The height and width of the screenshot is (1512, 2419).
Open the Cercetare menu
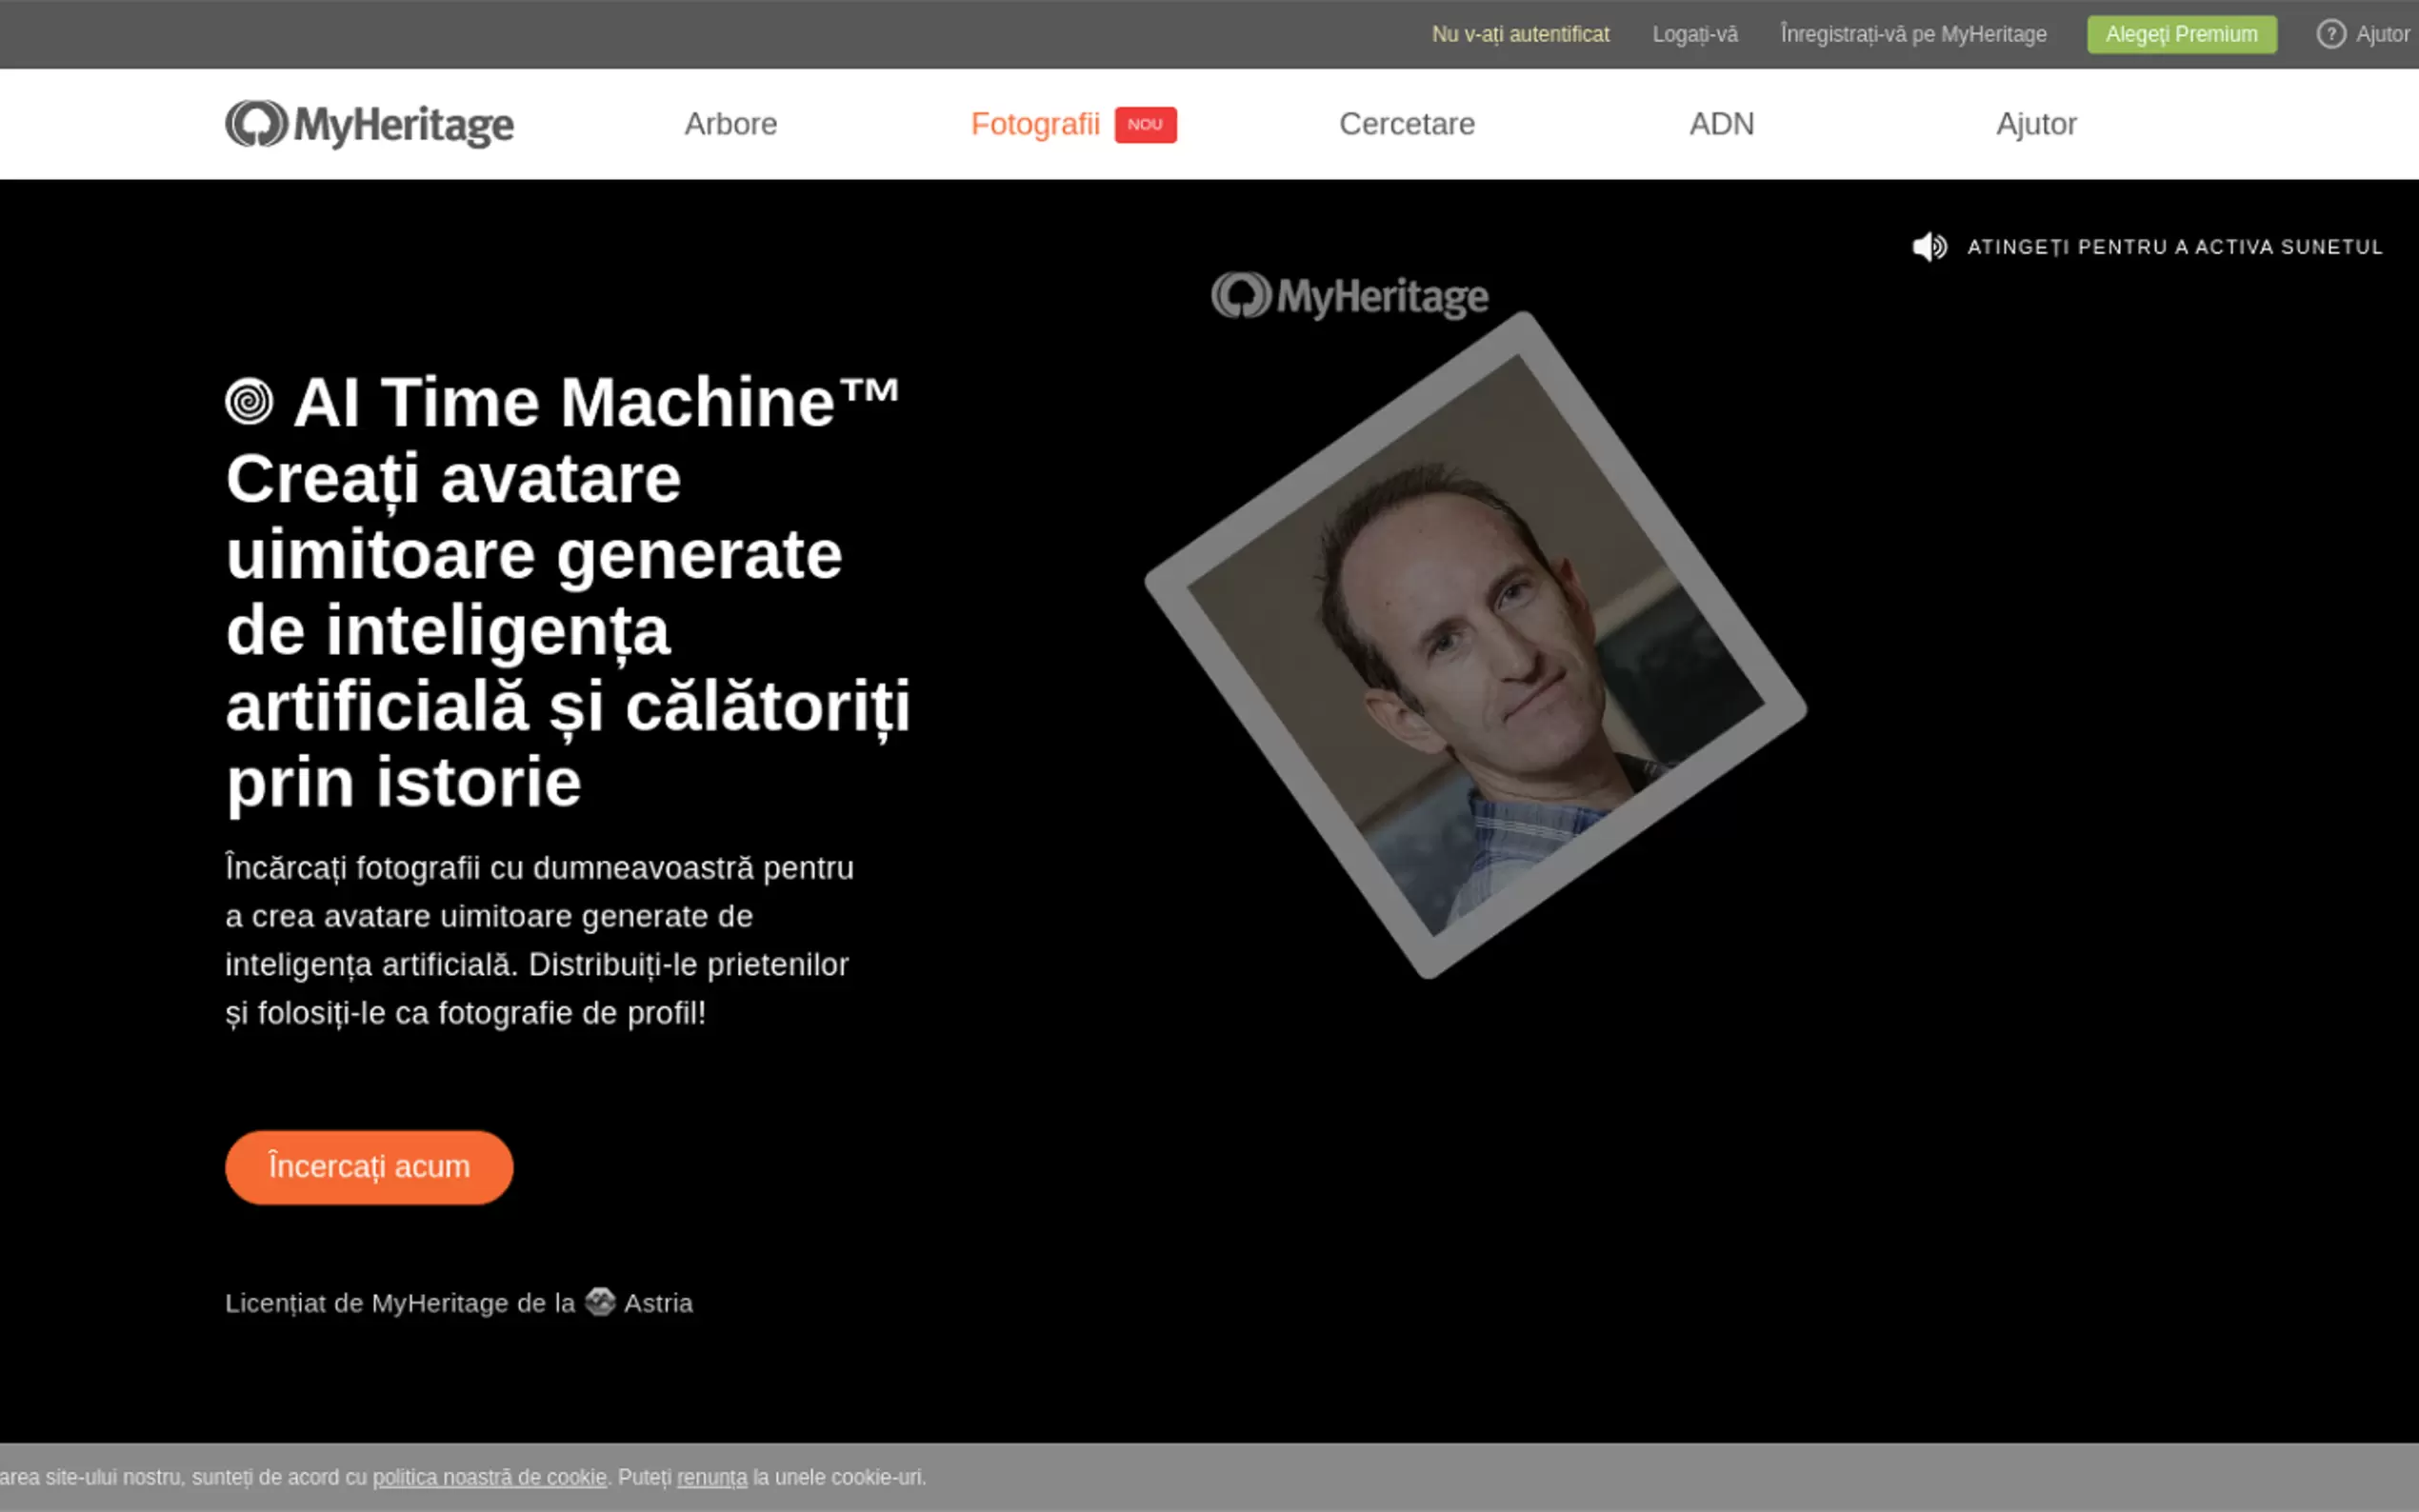click(1406, 124)
